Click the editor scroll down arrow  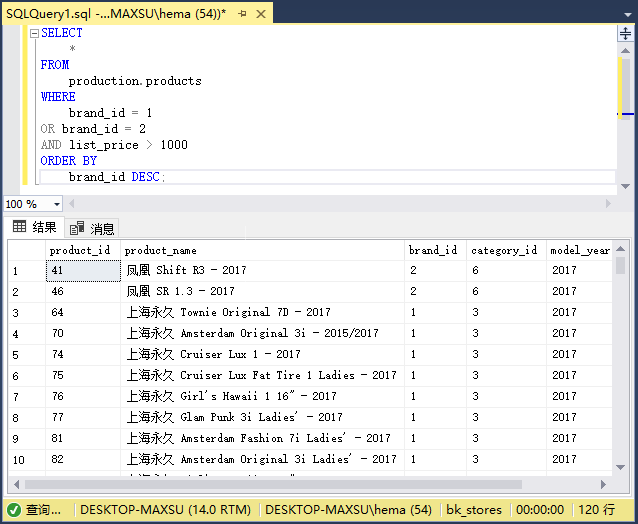click(625, 186)
